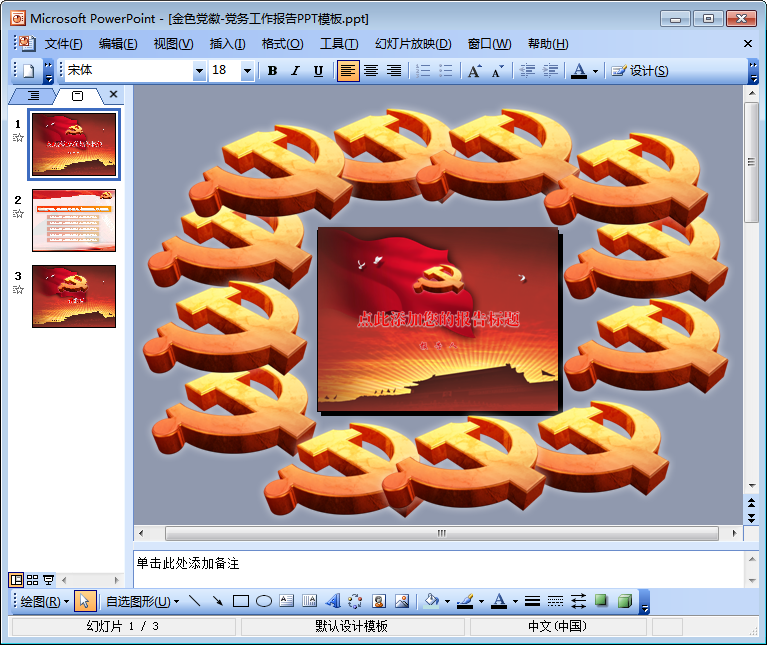Apply bold formatting

(272, 71)
